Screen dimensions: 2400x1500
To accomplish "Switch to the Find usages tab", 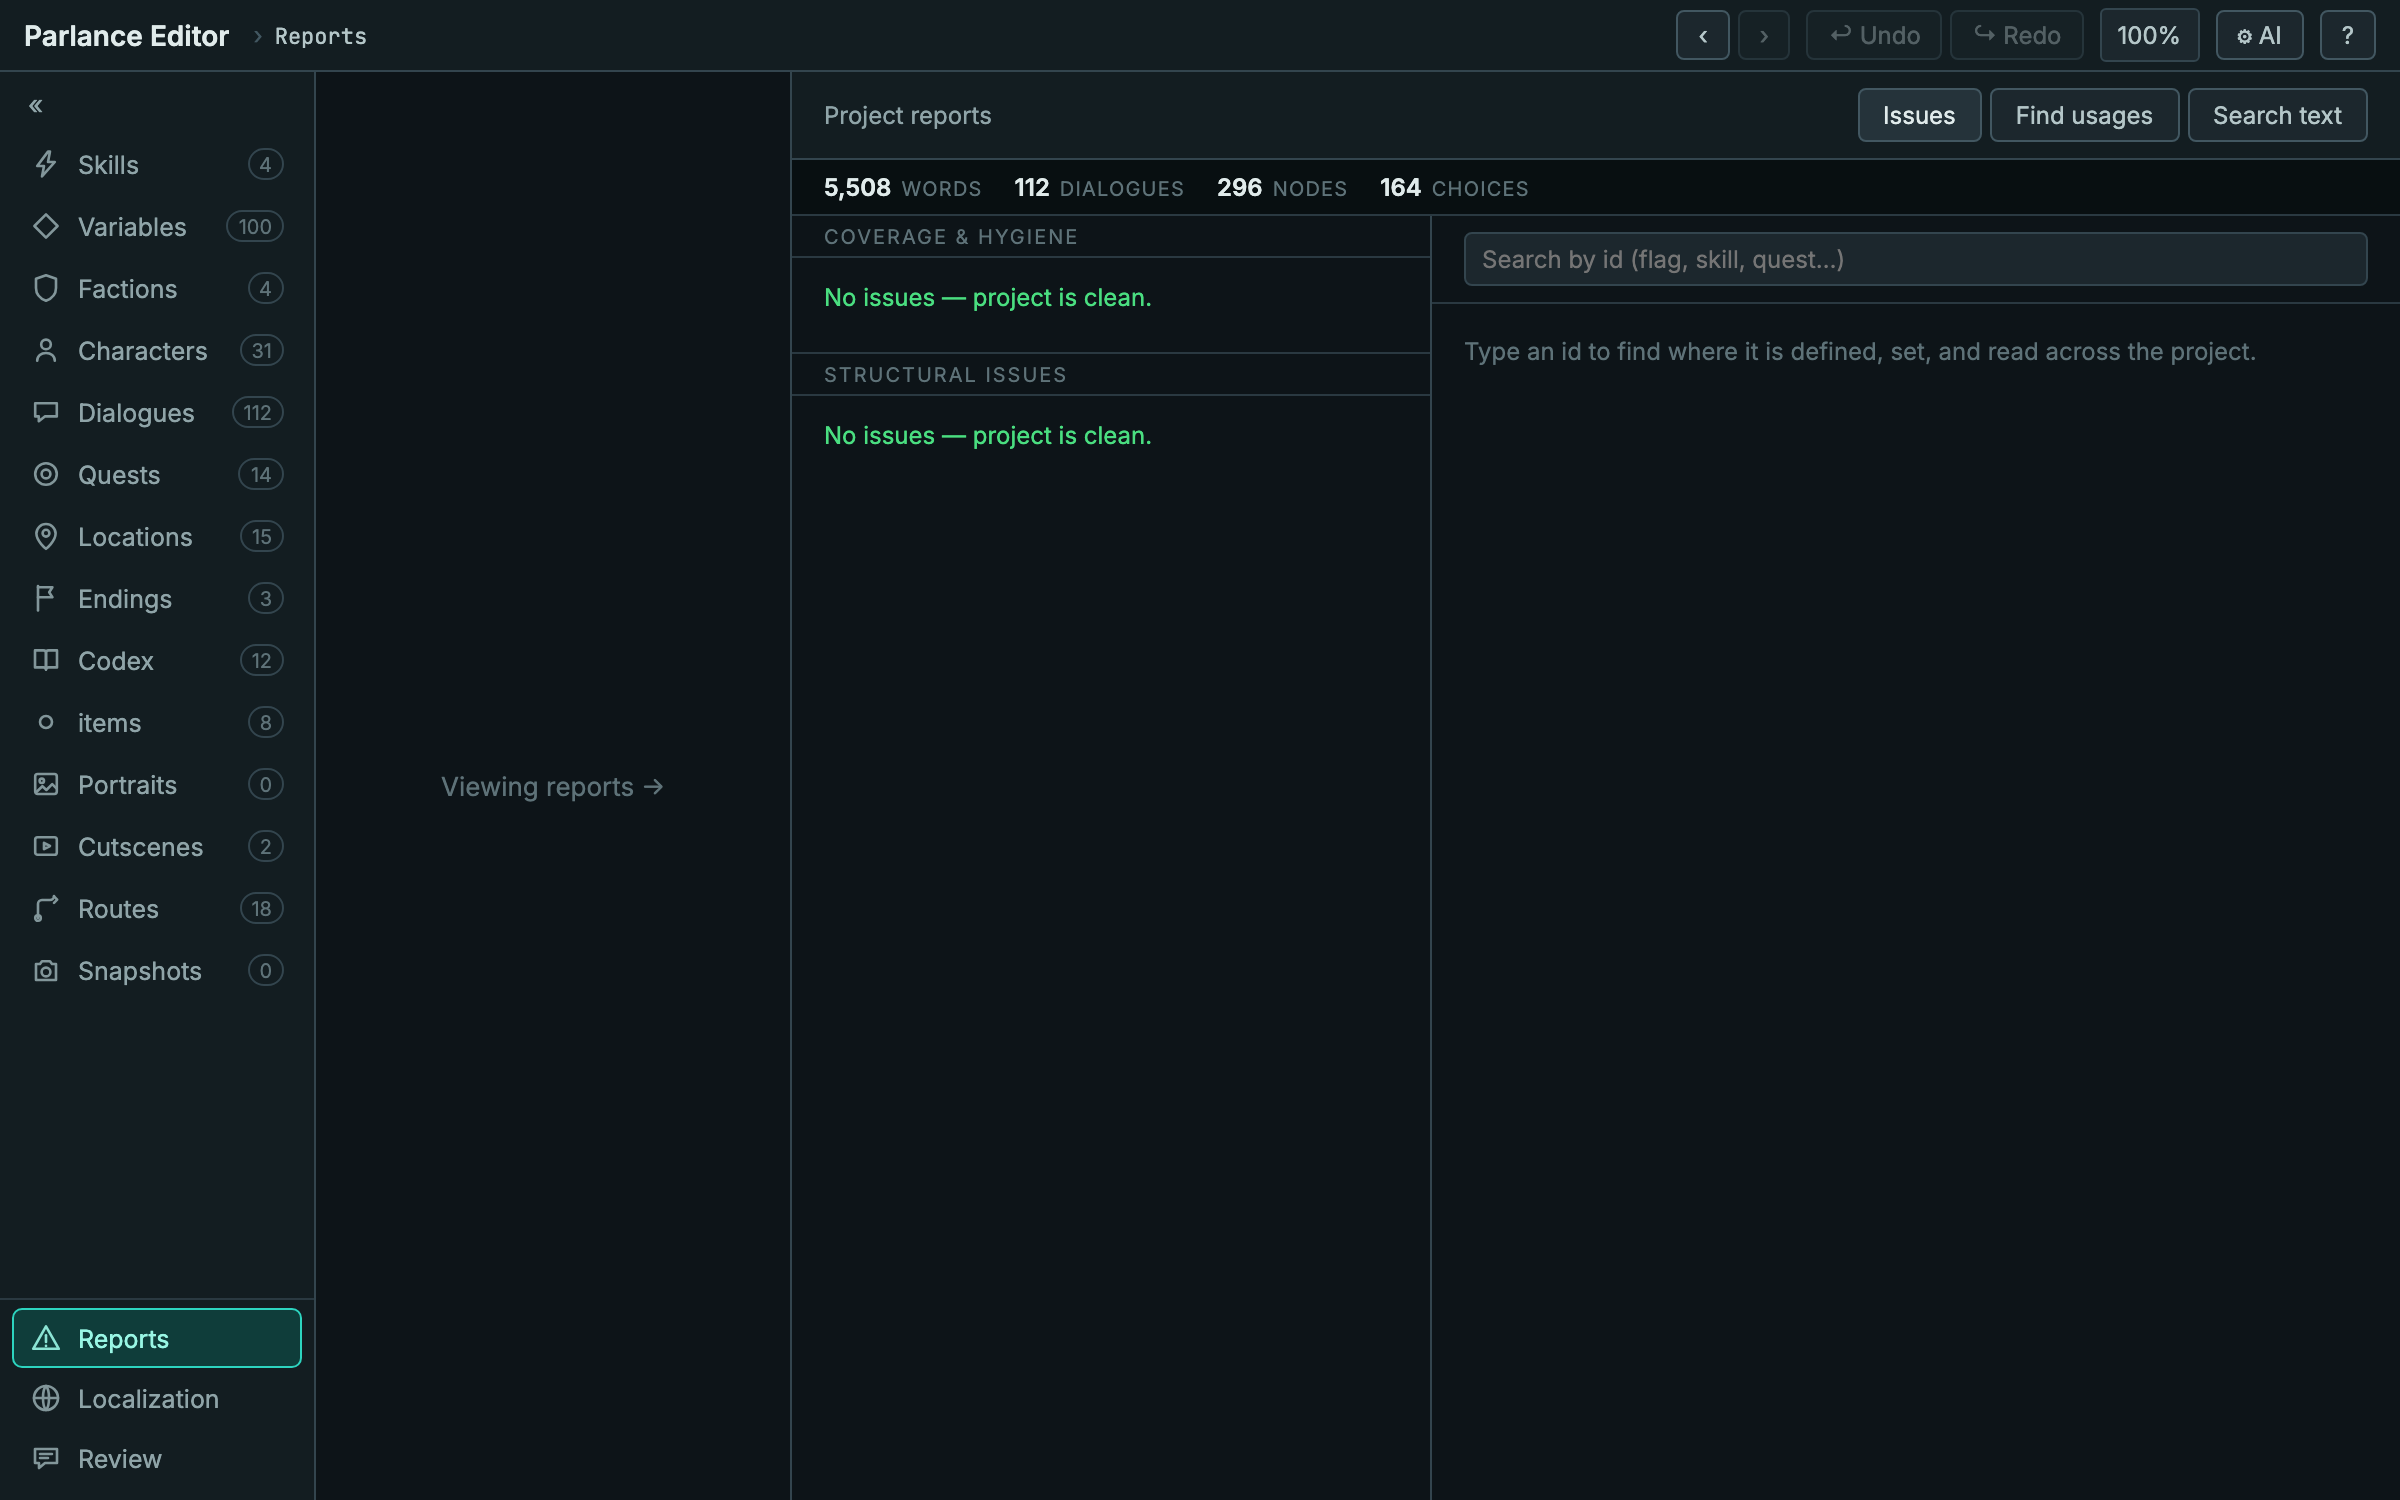I will [x=2084, y=115].
